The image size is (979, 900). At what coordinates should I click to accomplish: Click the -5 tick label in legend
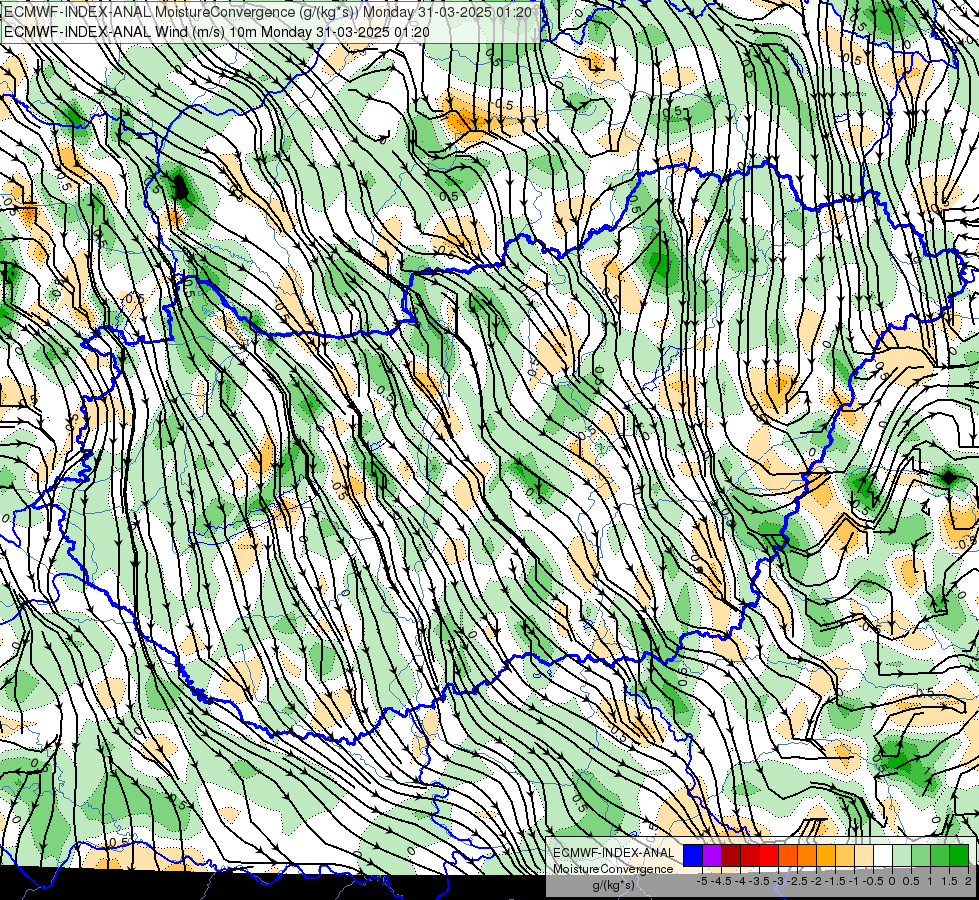pyautogui.click(x=702, y=881)
